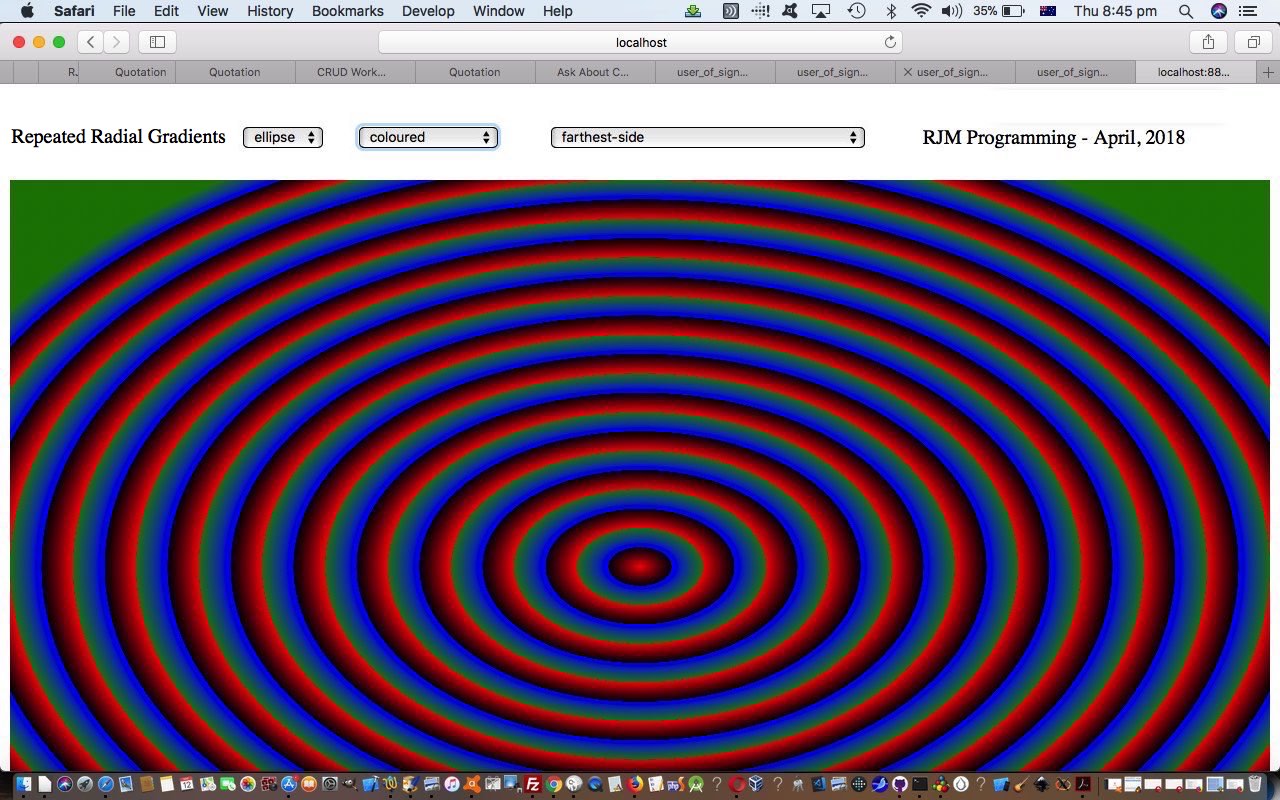Reload the localhost page
Image resolution: width=1280 pixels, height=800 pixels.
(890, 42)
